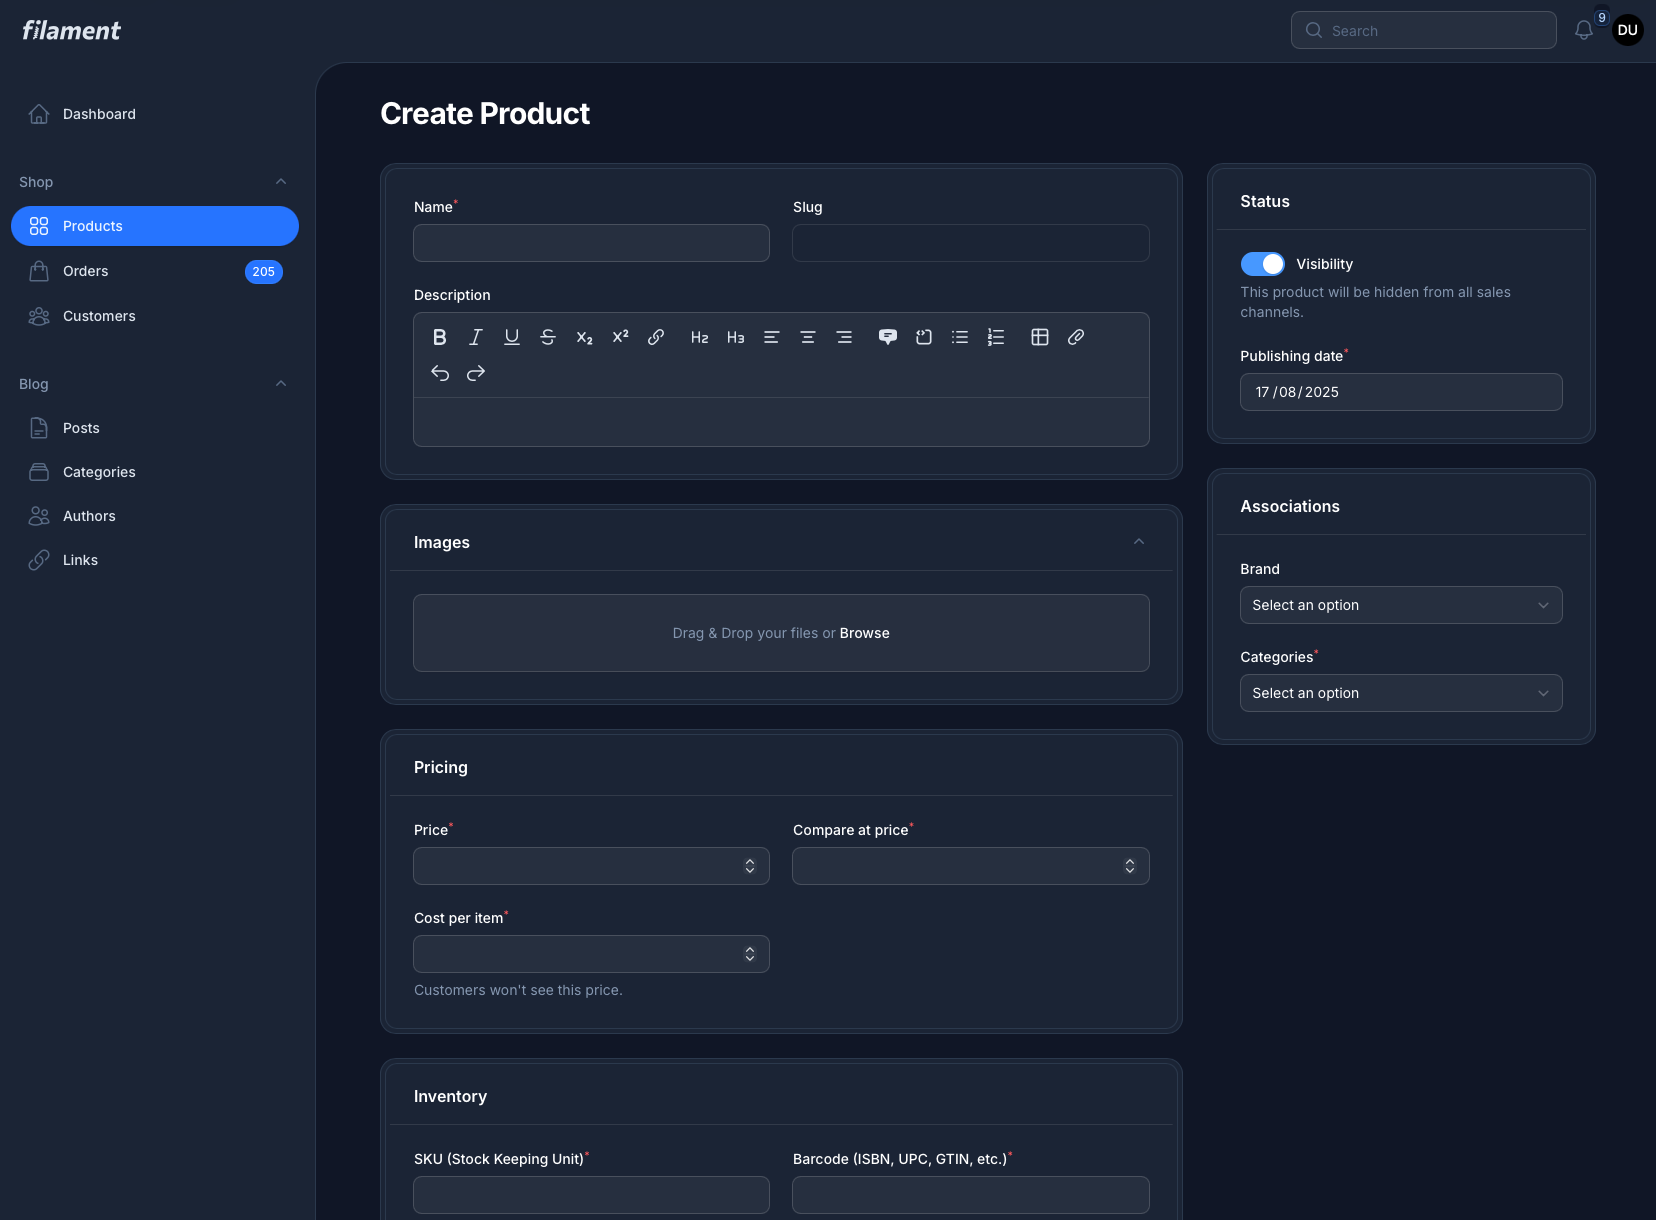The height and width of the screenshot is (1220, 1656).
Task: Click the attach files paperclip icon
Action: (1076, 337)
